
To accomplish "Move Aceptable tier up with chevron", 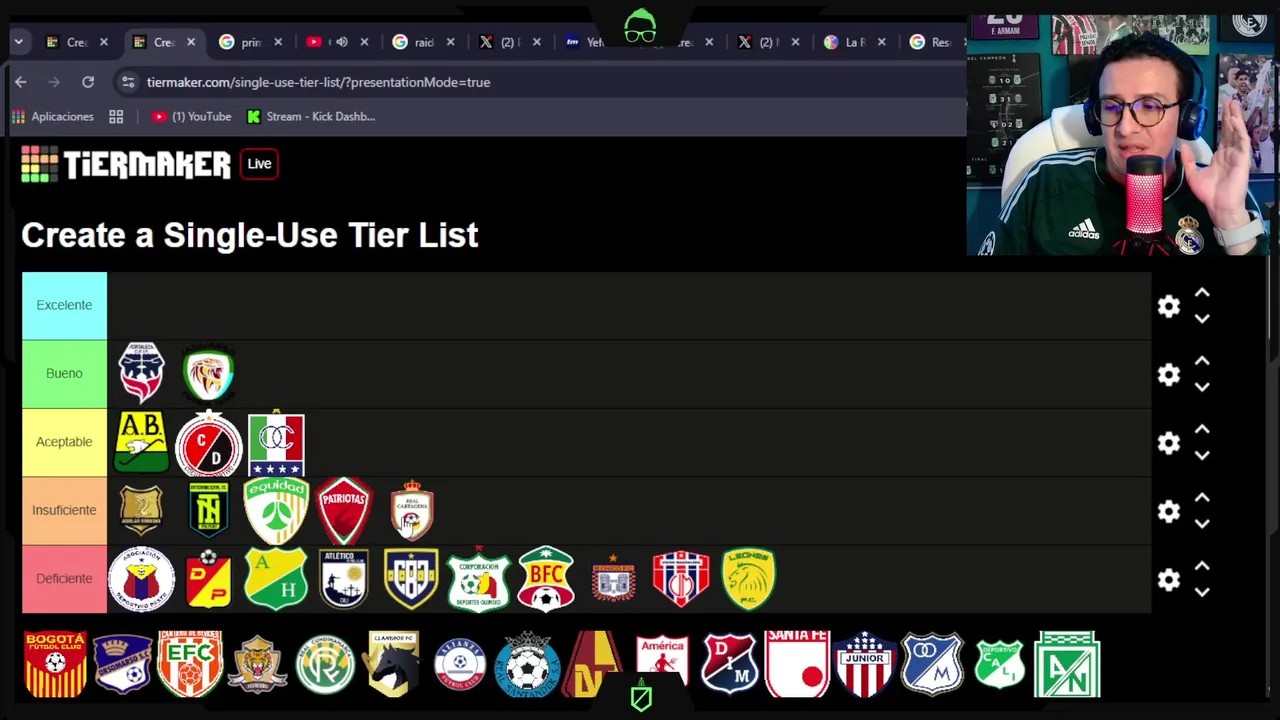I will [x=1202, y=429].
